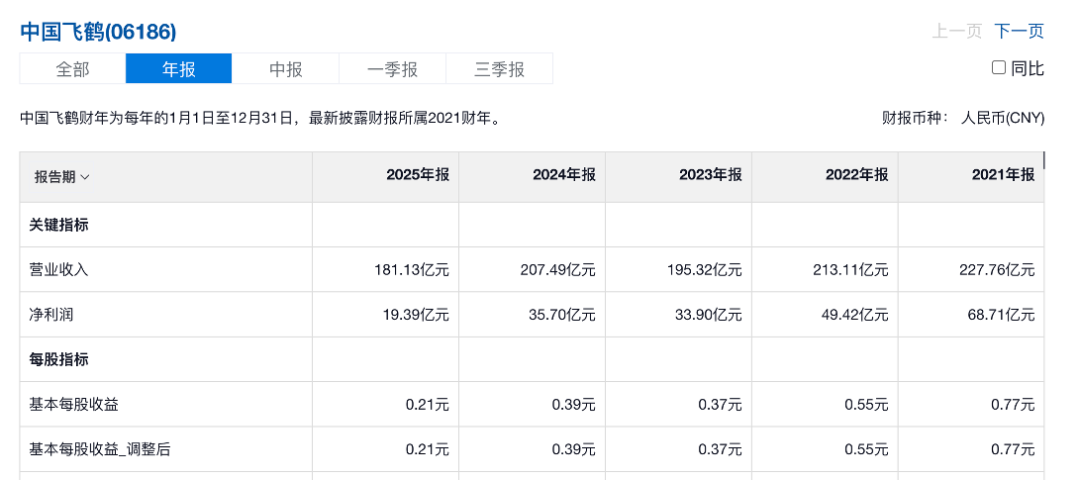Click the 2023年报 column header
The width and height of the screenshot is (1080, 480).
coord(710,175)
